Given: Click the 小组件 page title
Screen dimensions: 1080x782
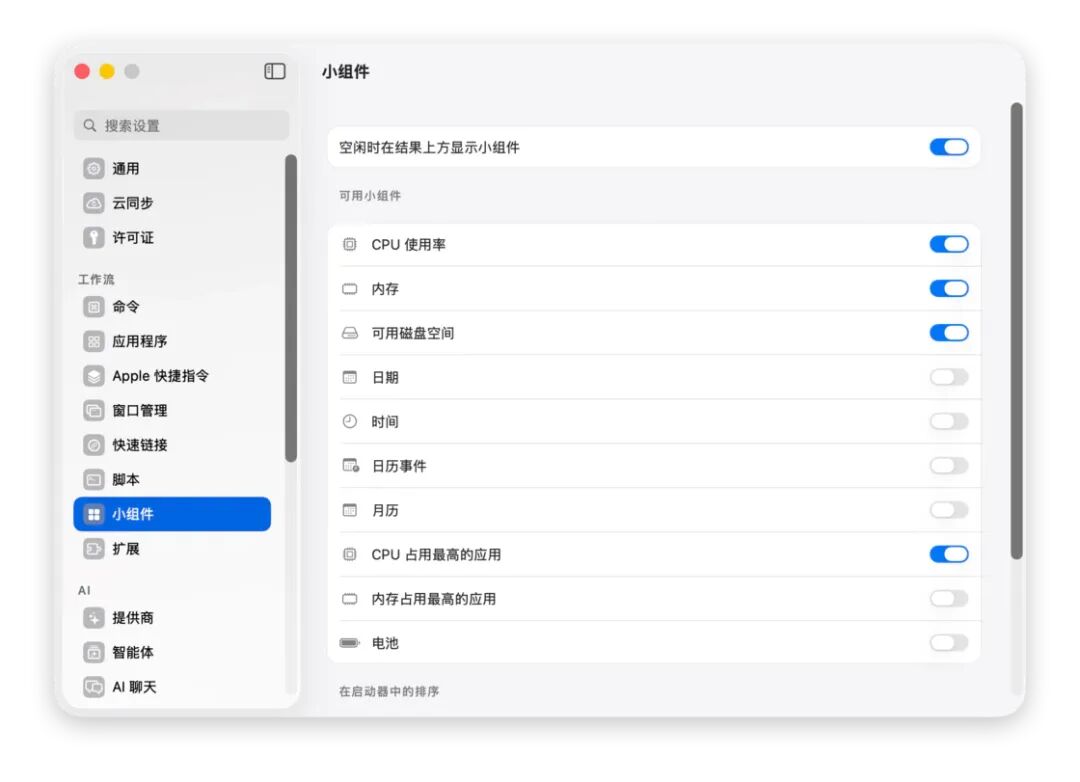Looking at the screenshot, I should tap(346, 71).
